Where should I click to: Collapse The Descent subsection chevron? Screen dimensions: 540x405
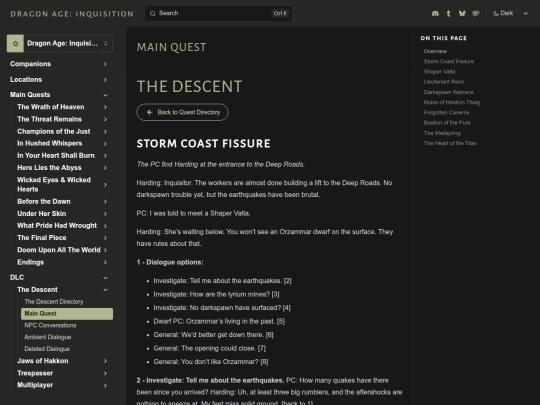coord(105,290)
